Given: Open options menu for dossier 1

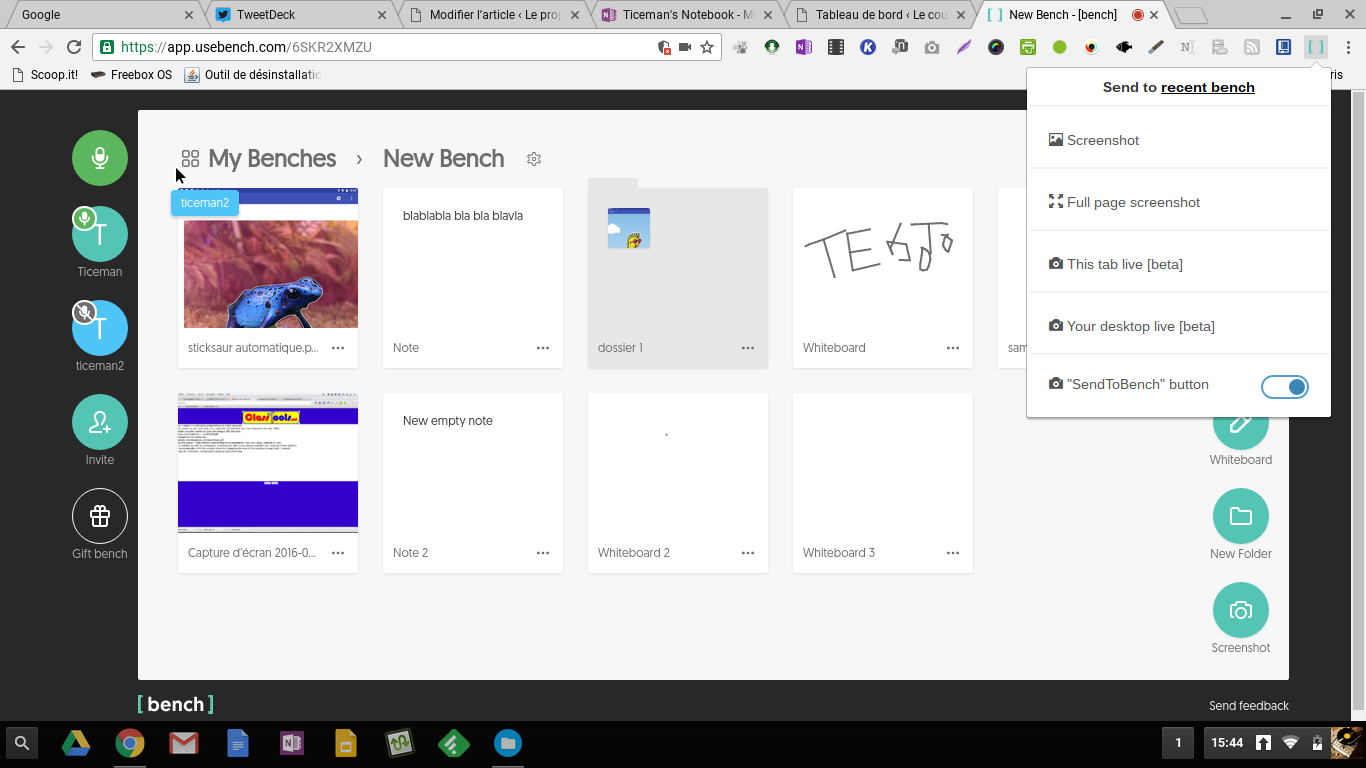Looking at the screenshot, I should click(x=748, y=348).
